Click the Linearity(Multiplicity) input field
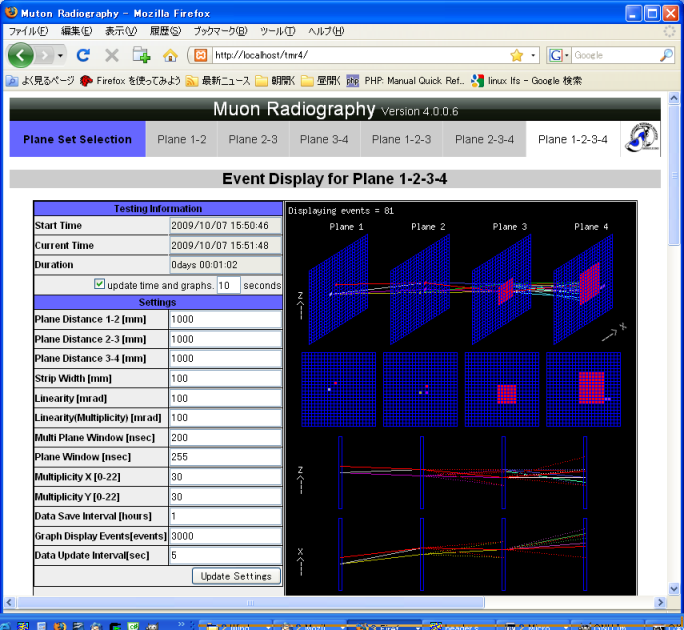 225,418
